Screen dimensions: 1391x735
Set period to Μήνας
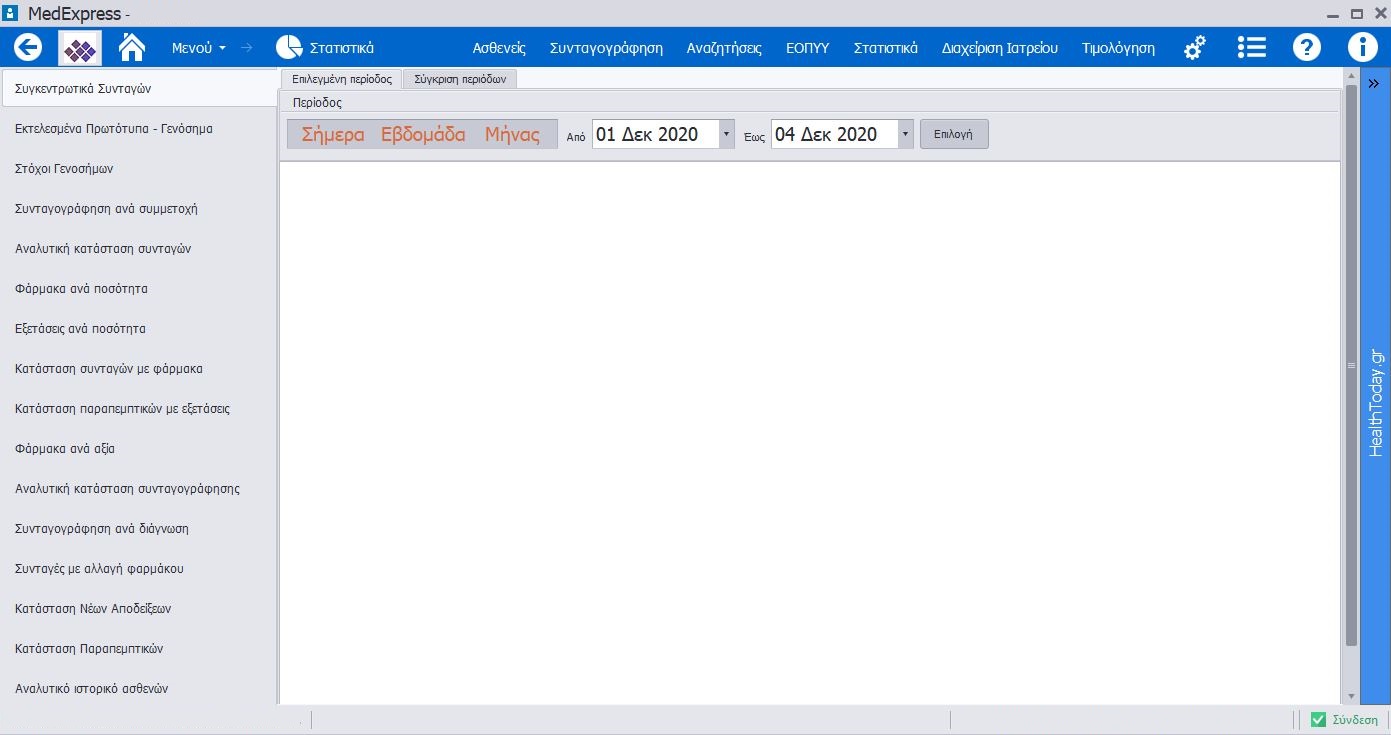coord(512,135)
